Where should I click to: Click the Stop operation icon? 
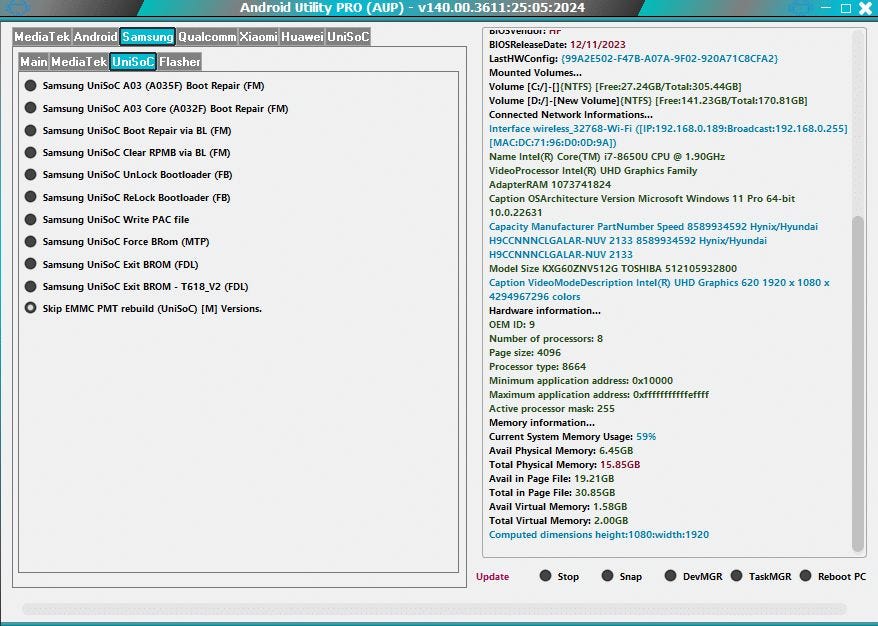(545, 576)
